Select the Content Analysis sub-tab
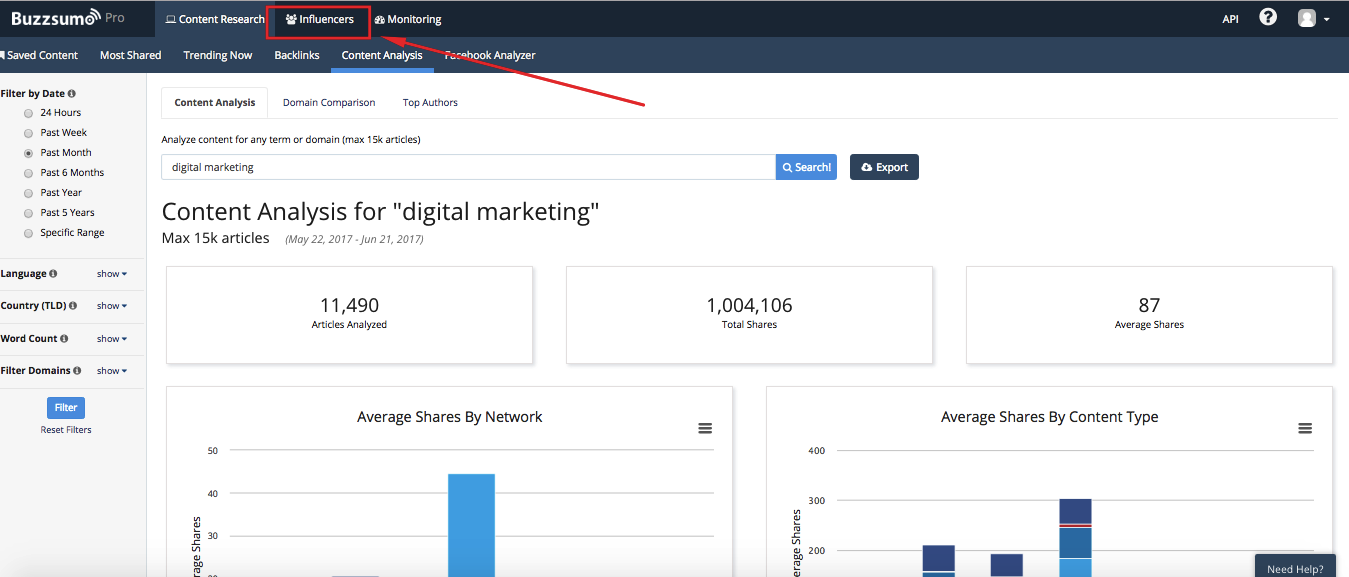This screenshot has width=1349, height=577. click(215, 102)
